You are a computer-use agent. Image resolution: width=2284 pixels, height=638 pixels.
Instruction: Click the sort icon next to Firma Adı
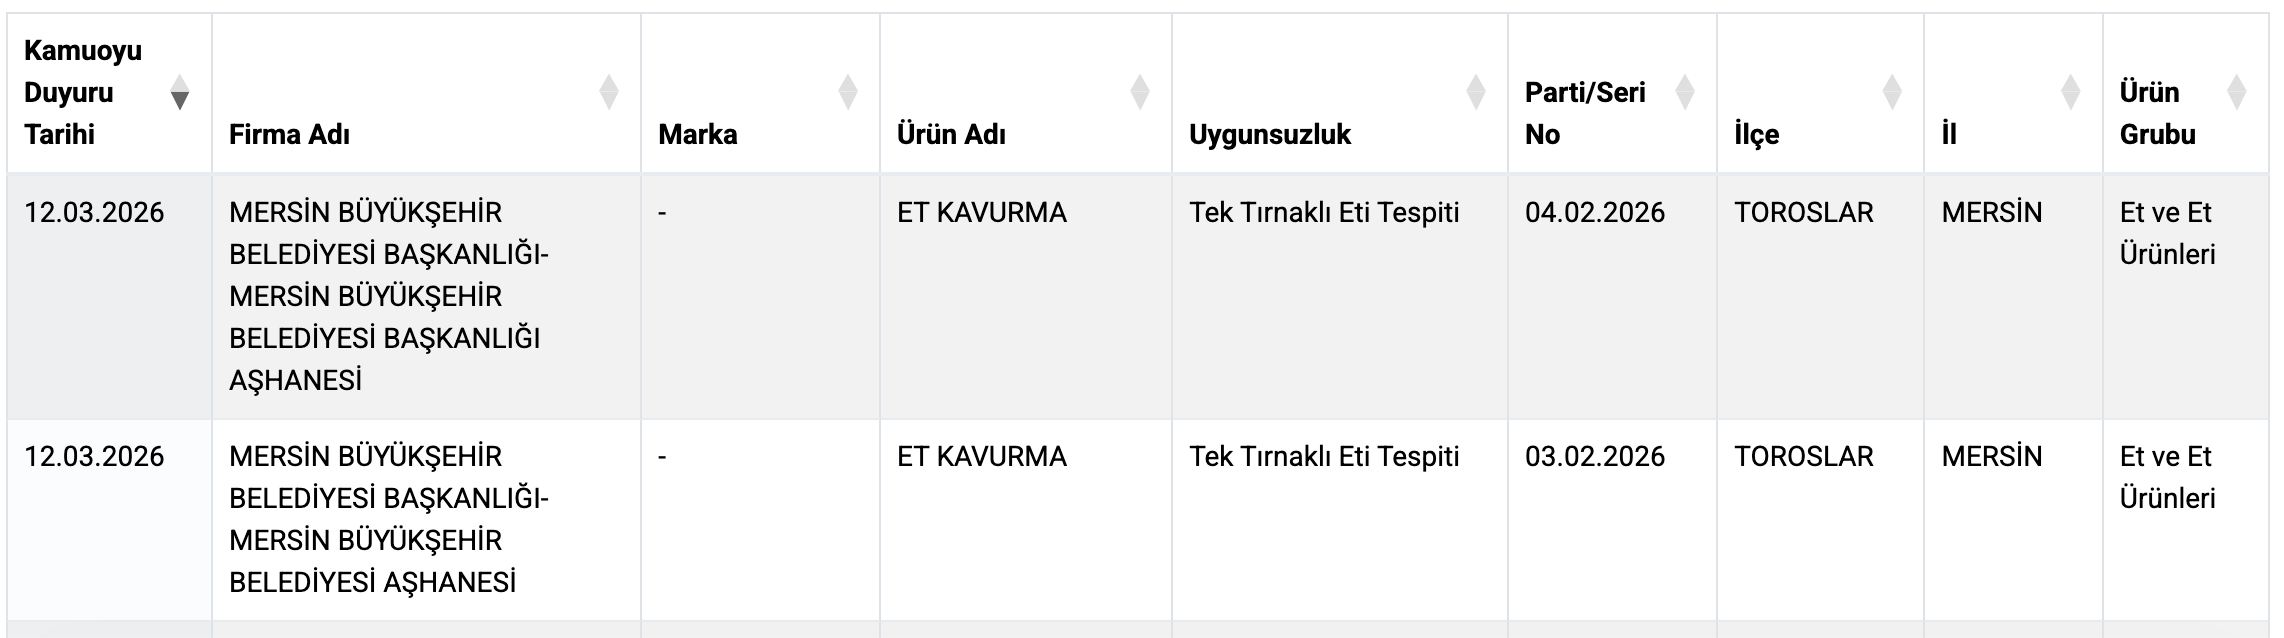coord(609,91)
